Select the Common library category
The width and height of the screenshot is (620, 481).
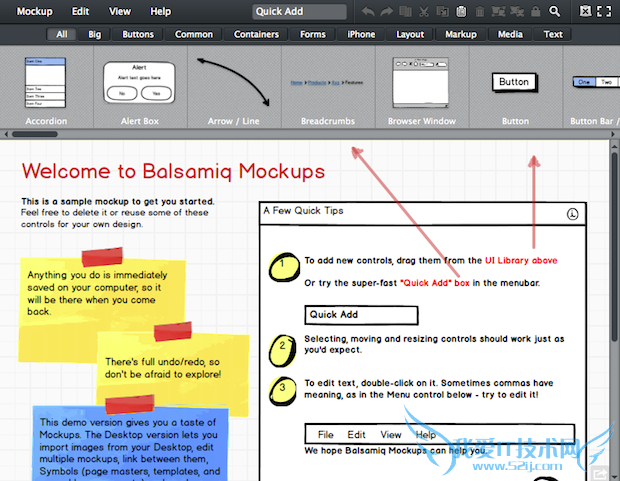click(194, 34)
